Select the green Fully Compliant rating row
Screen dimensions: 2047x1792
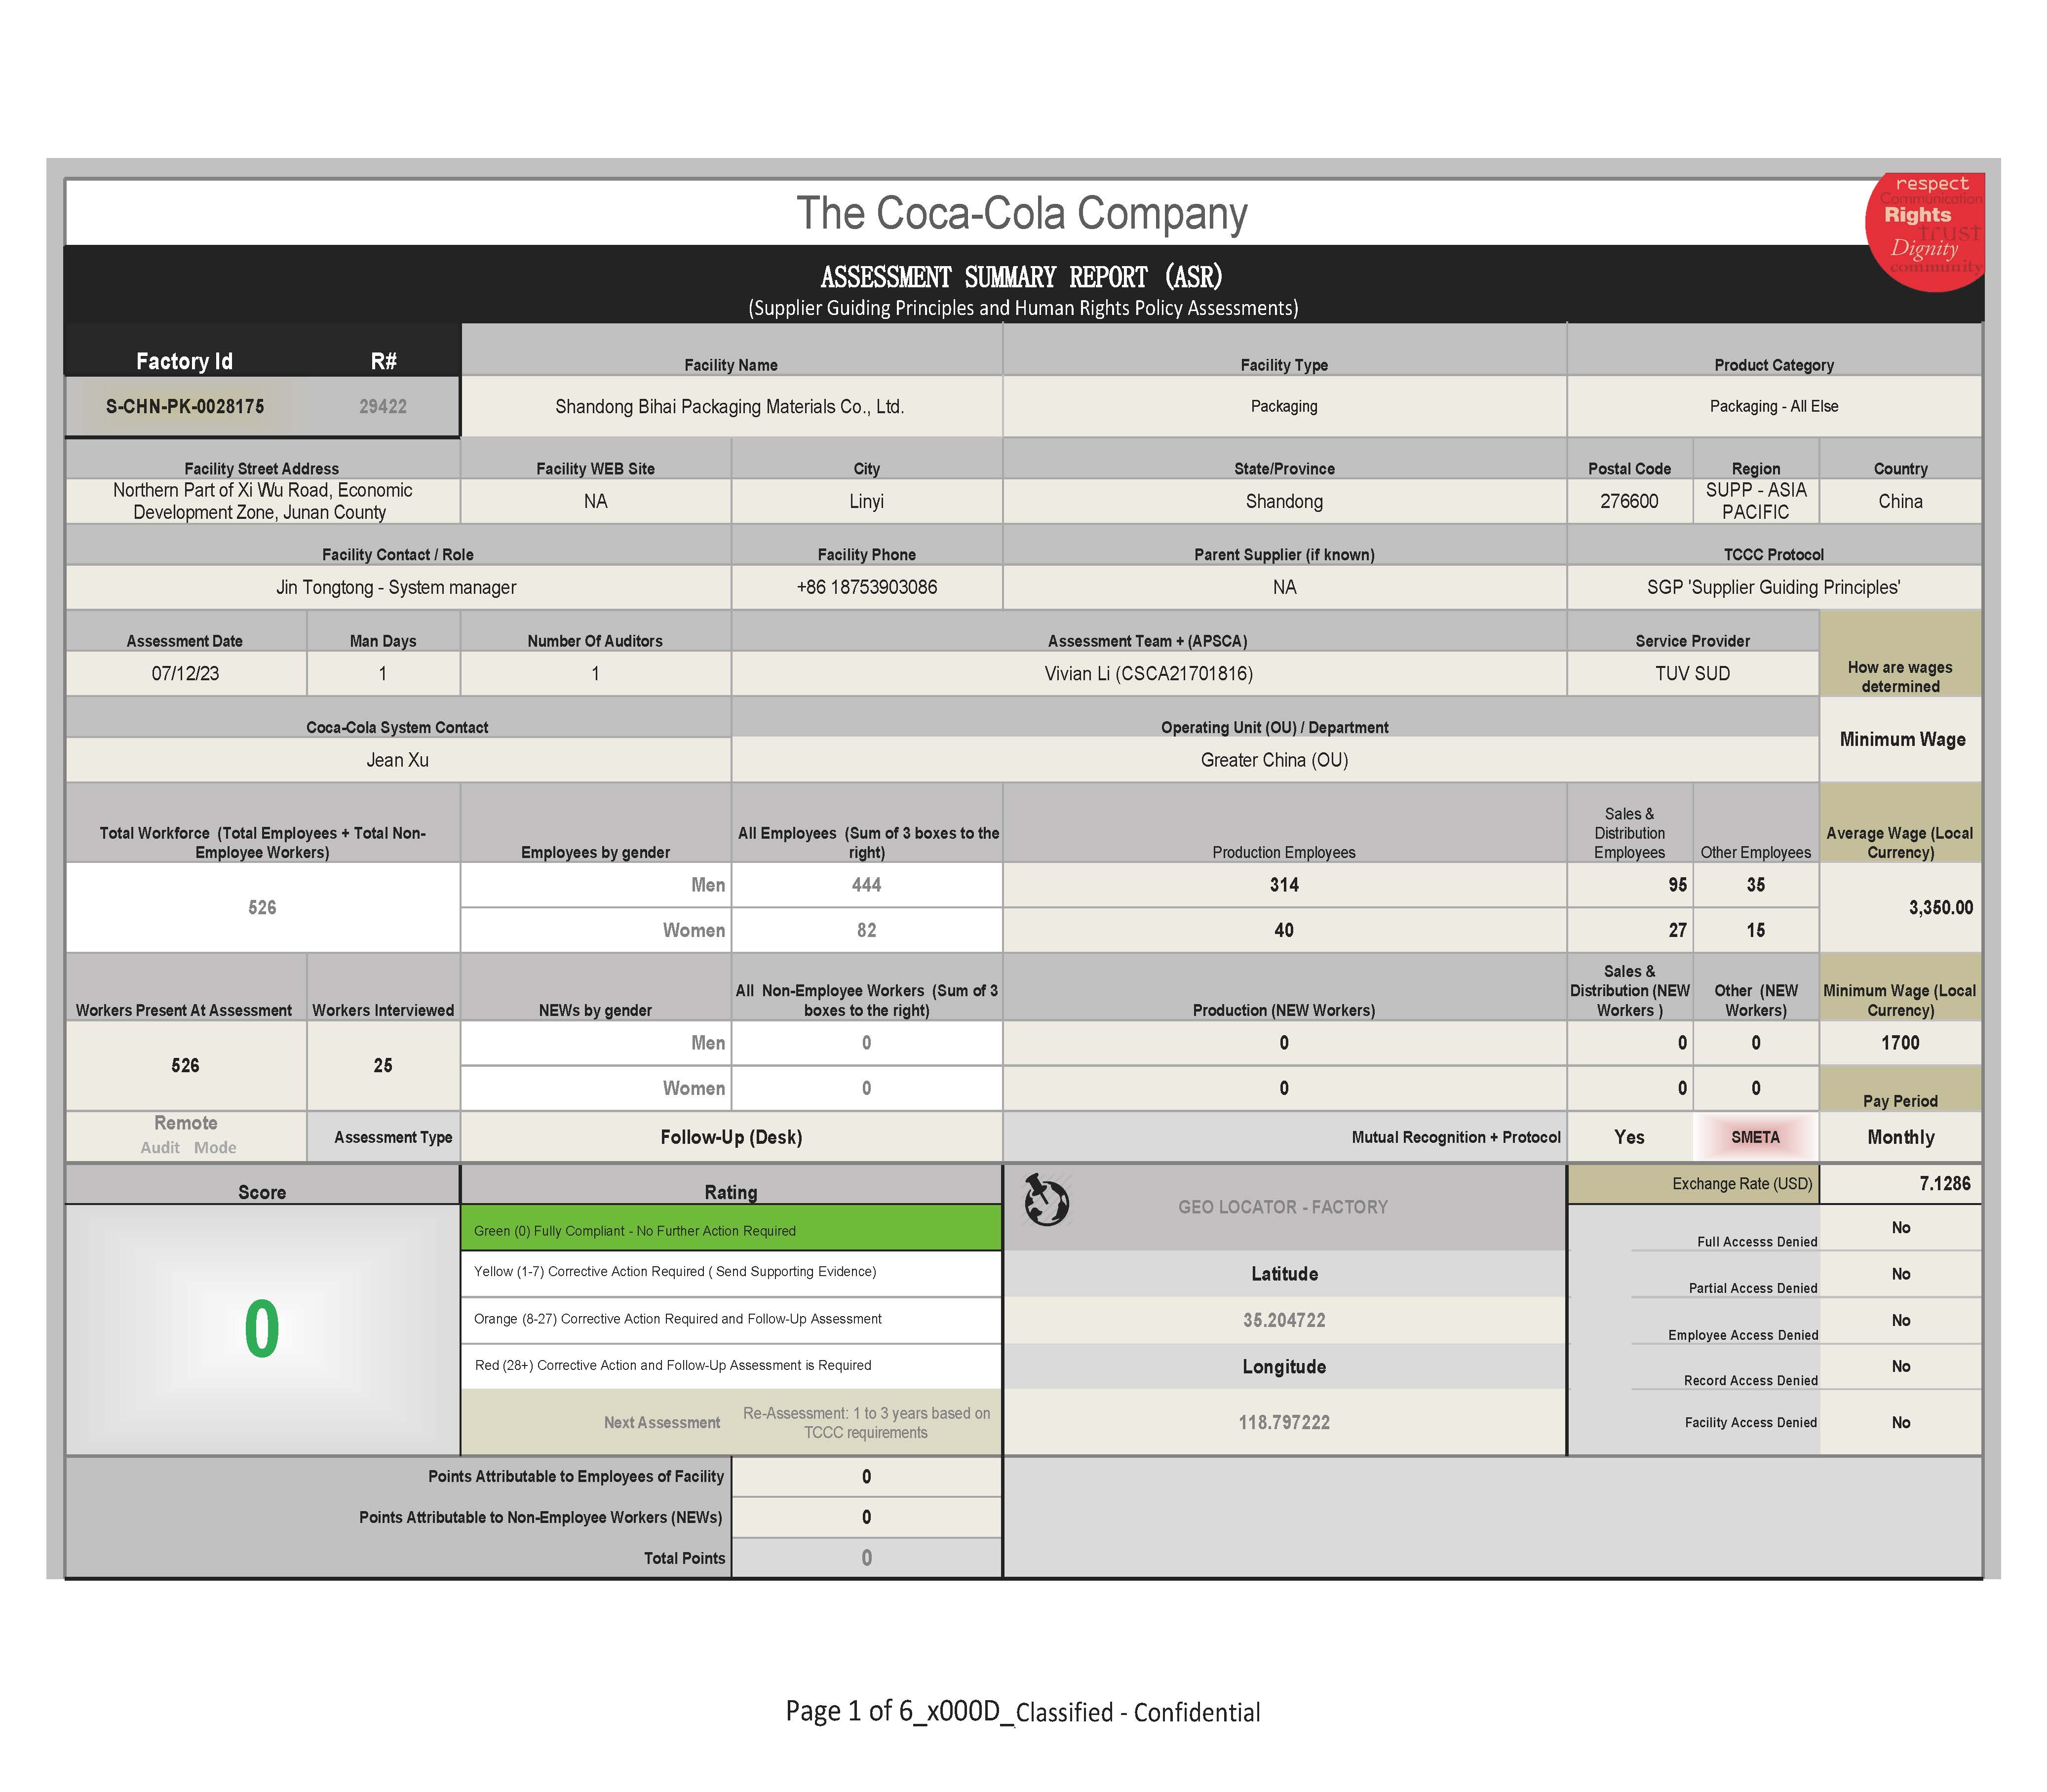[731, 1230]
